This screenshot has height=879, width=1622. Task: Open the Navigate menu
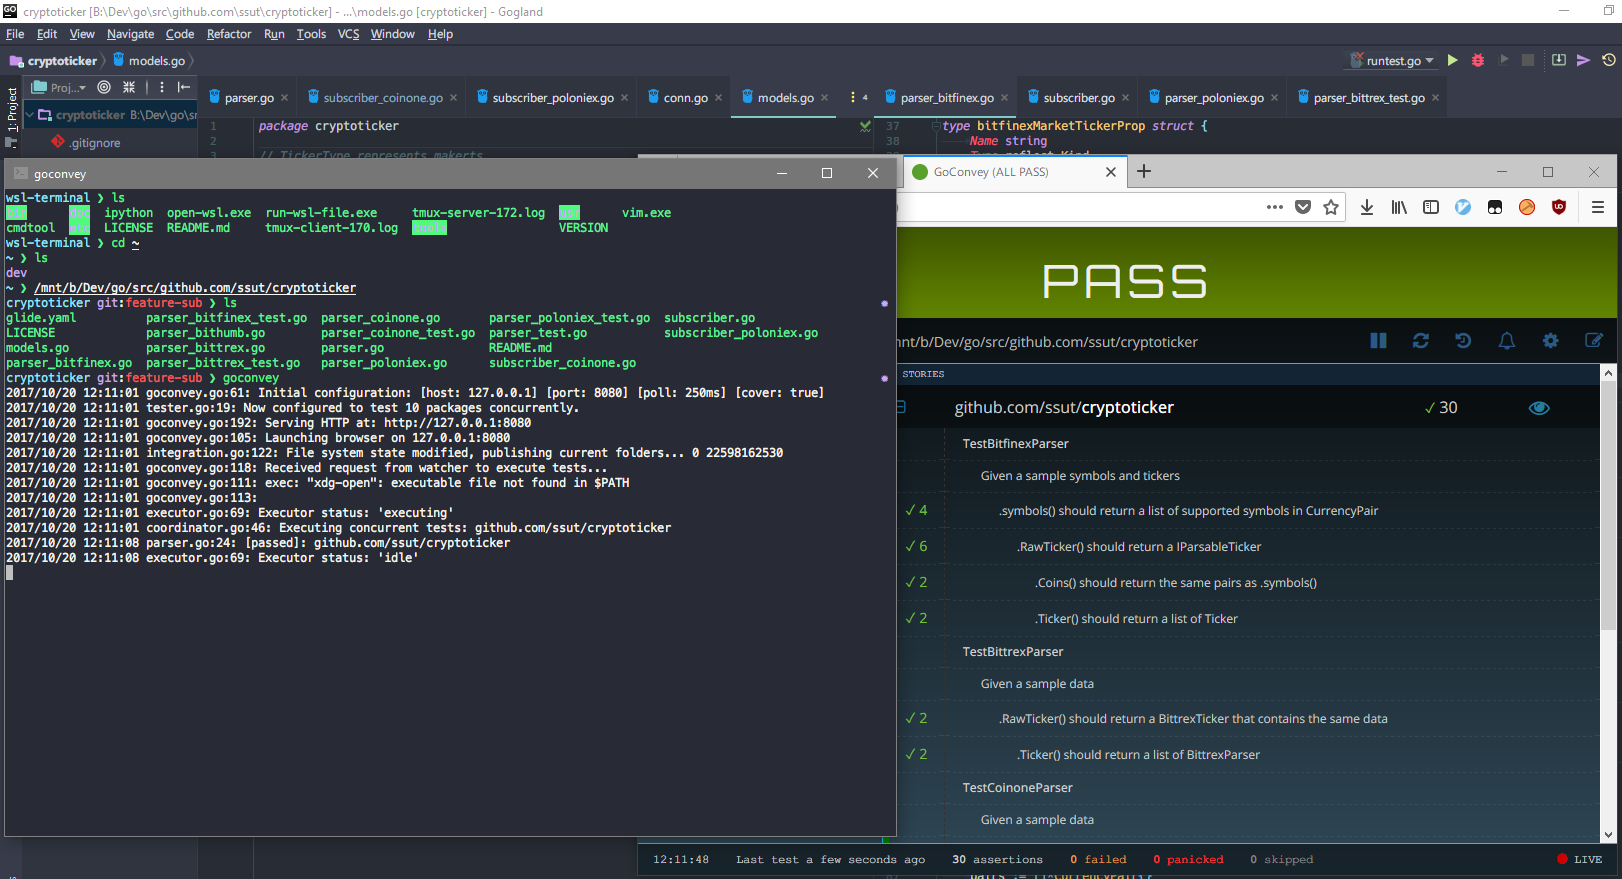[x=130, y=34]
